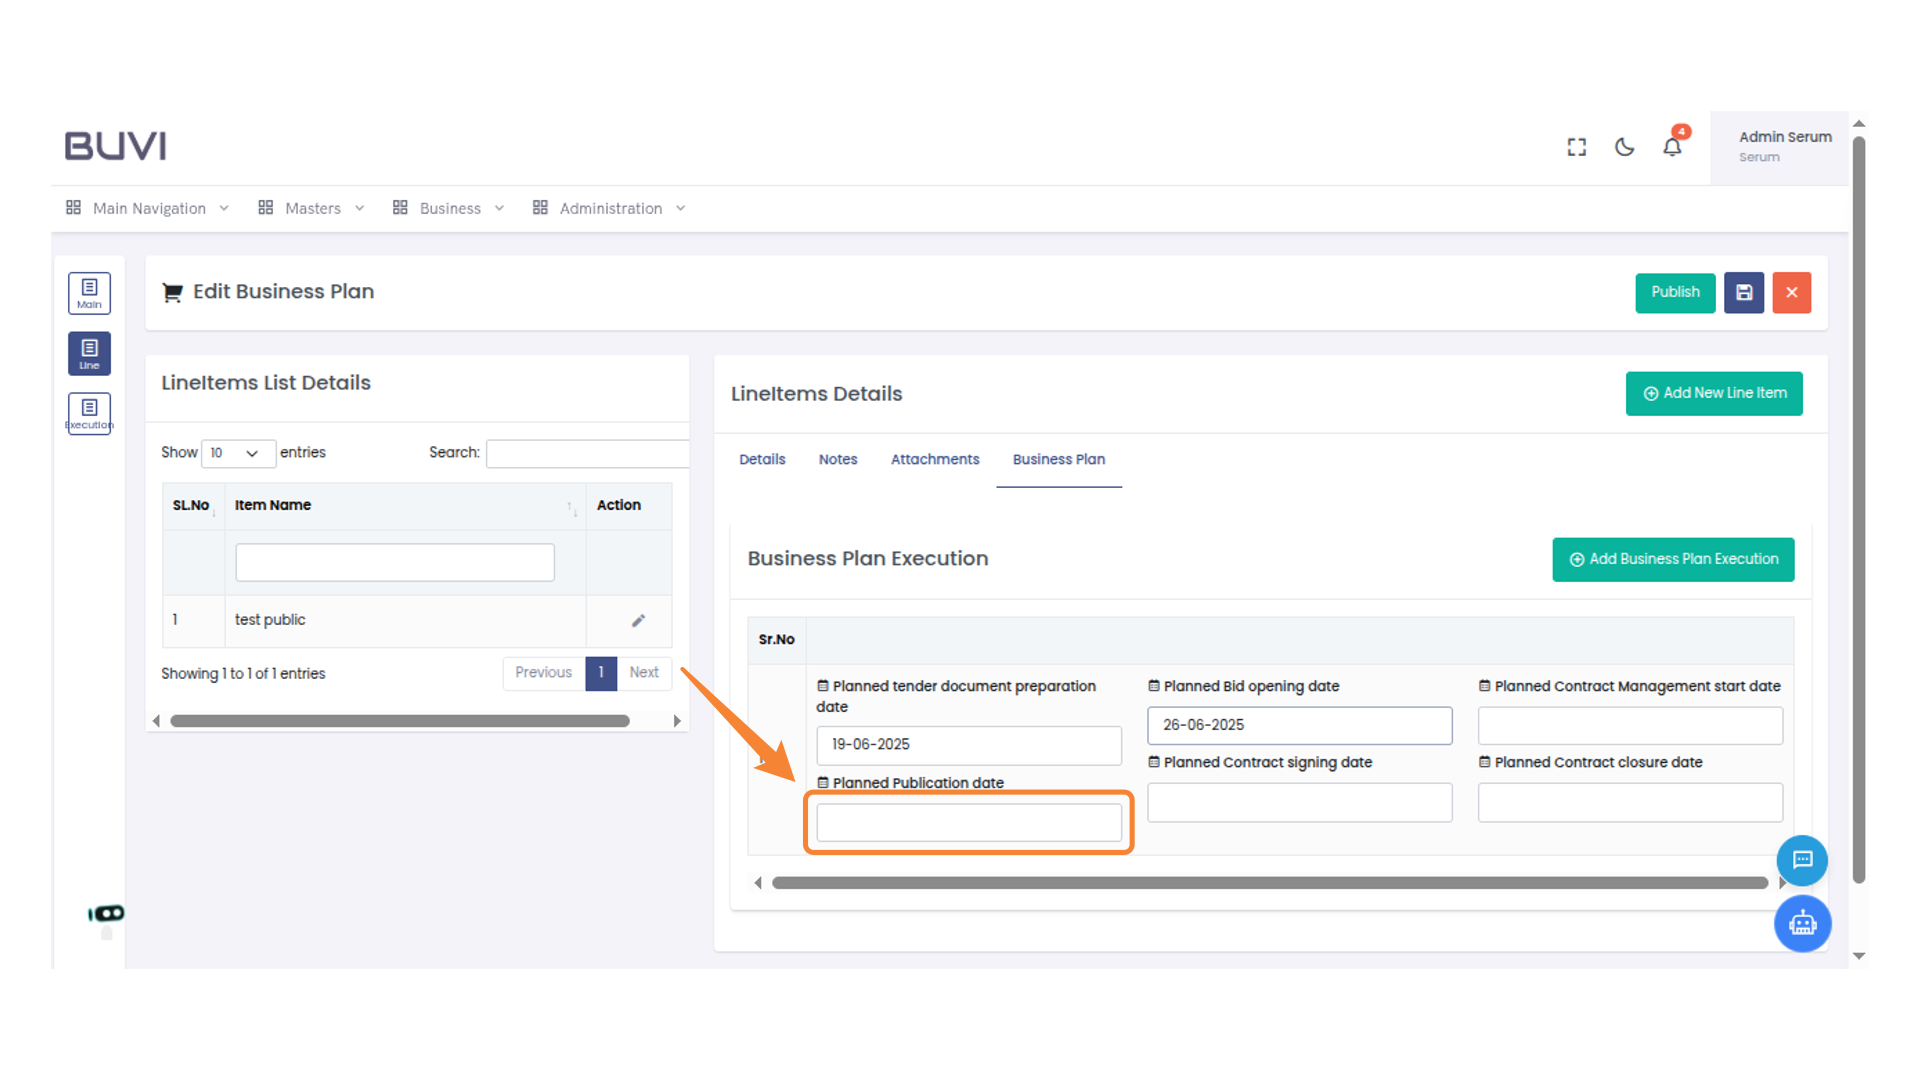Screen dimensions: 1920x1080
Task: Edit test public row pencil icon
Action: (638, 620)
